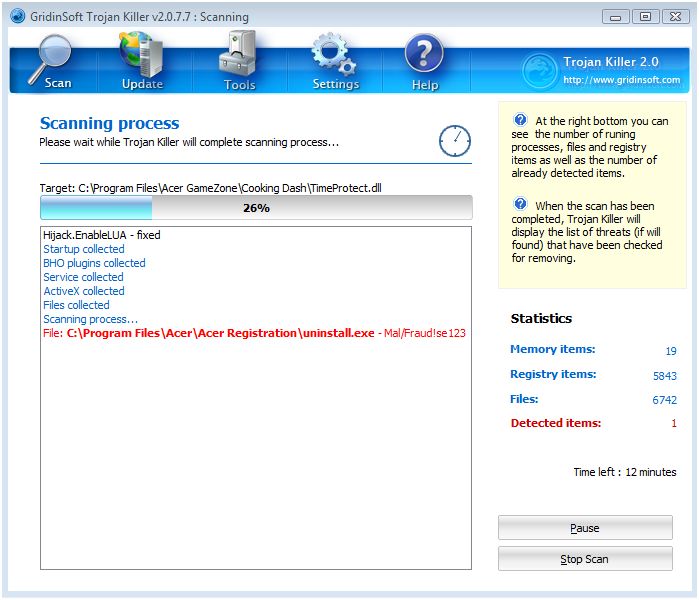Select the Startup collected log line
This screenshot has height=600, width=699.
84,249
